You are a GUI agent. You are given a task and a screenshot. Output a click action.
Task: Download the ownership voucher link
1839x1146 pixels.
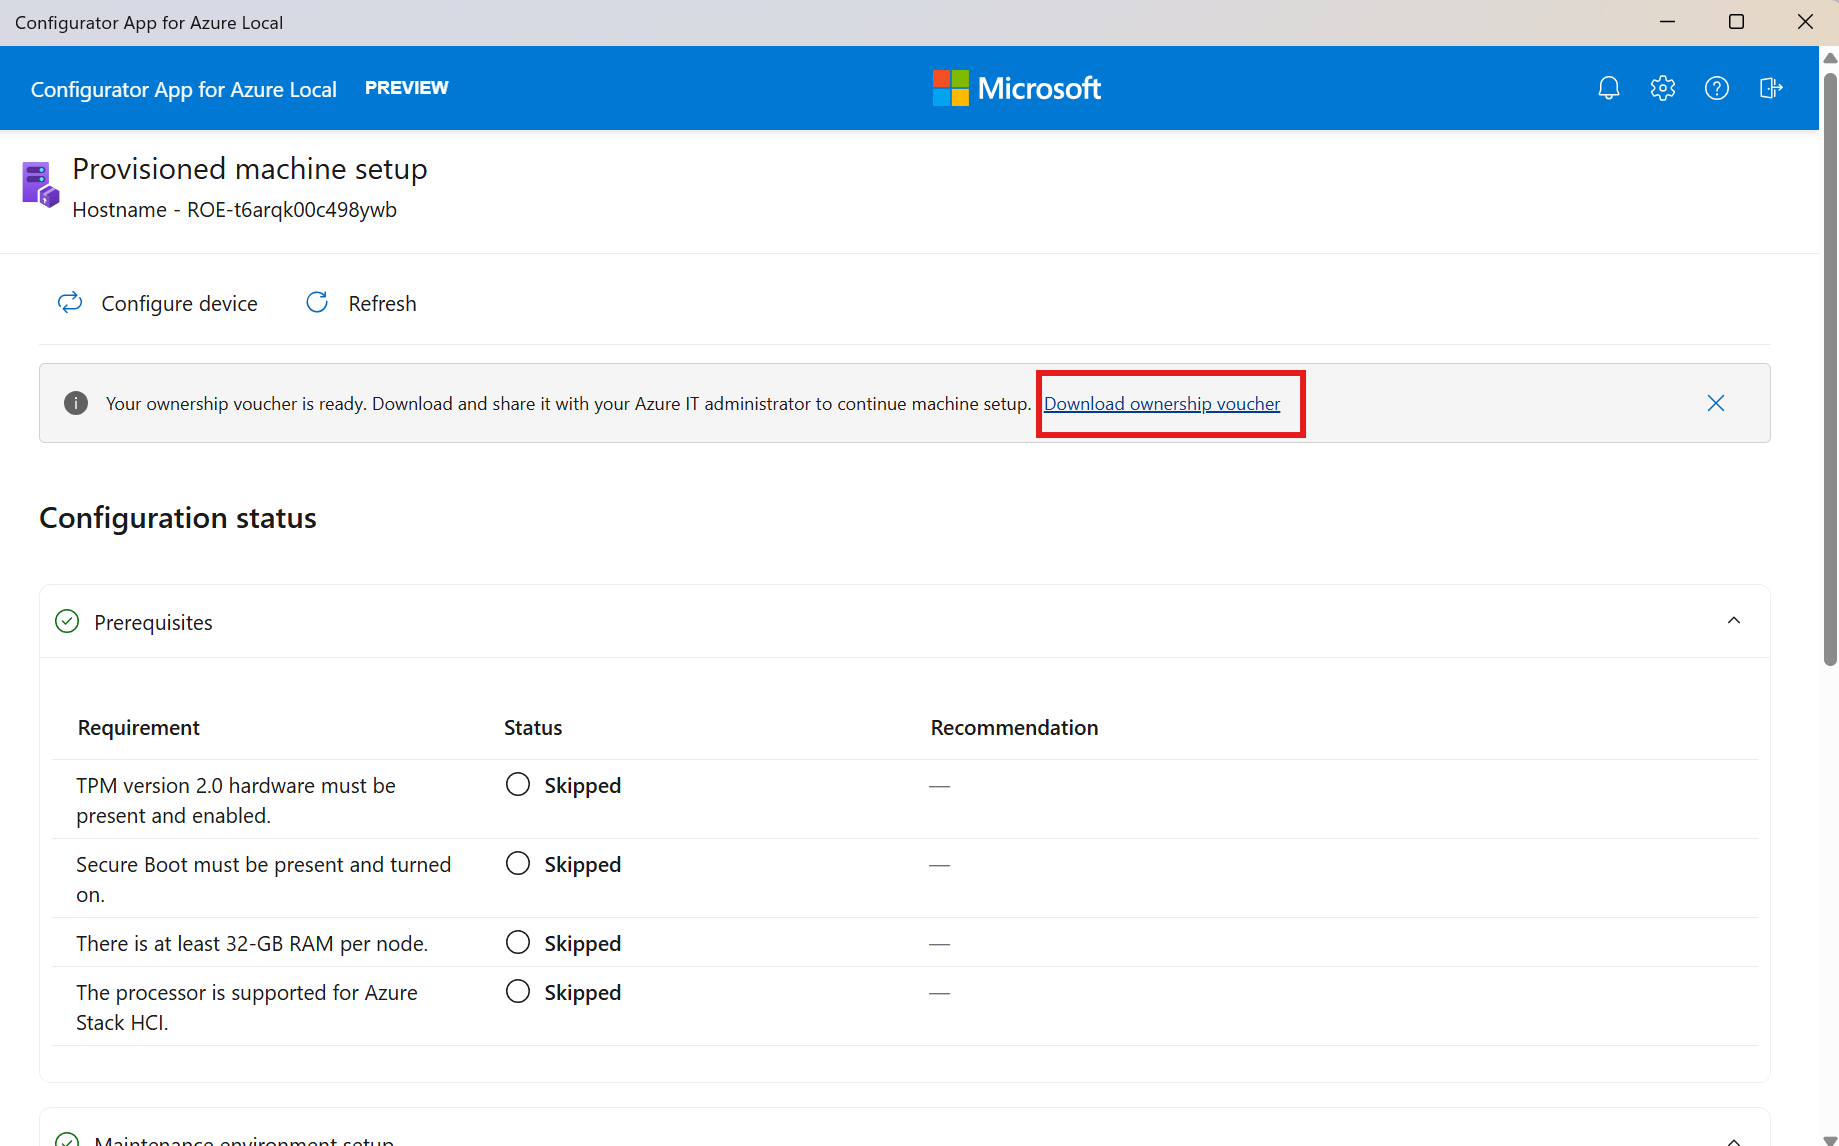1162,404
